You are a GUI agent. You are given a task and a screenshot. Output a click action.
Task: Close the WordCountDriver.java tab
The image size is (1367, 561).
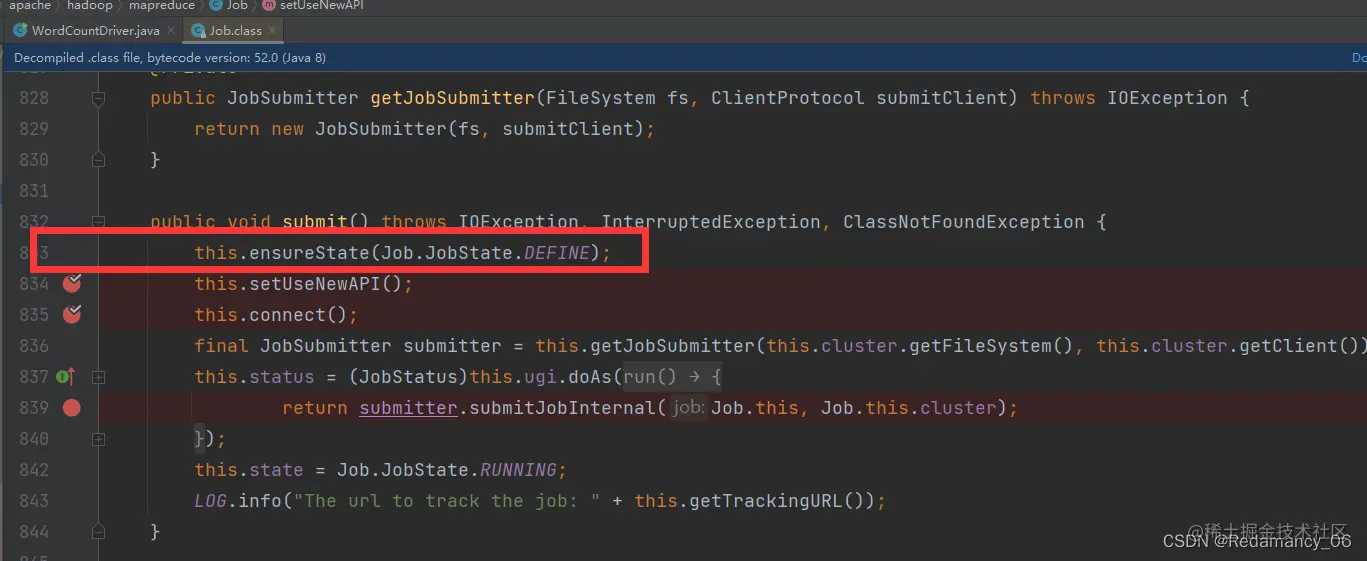click(170, 31)
